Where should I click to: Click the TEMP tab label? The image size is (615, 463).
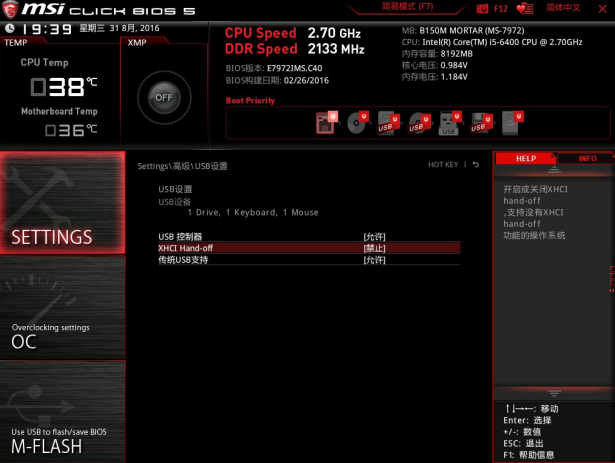16,43
